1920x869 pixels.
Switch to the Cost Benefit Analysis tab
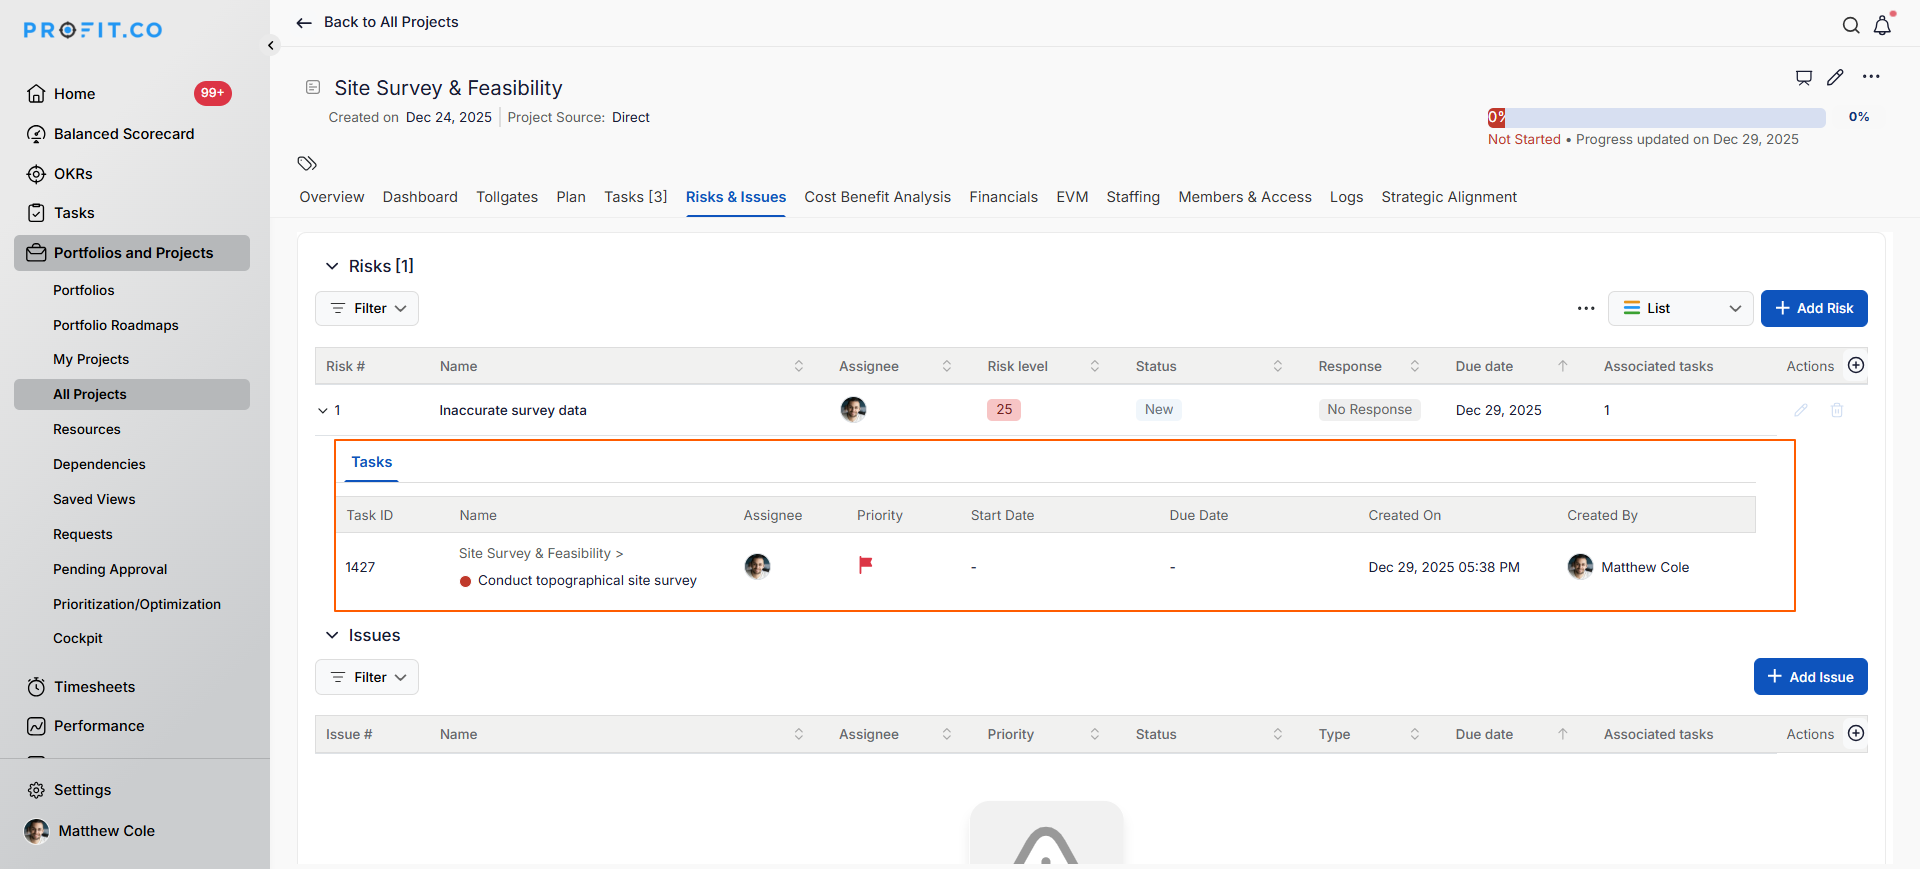click(x=877, y=197)
